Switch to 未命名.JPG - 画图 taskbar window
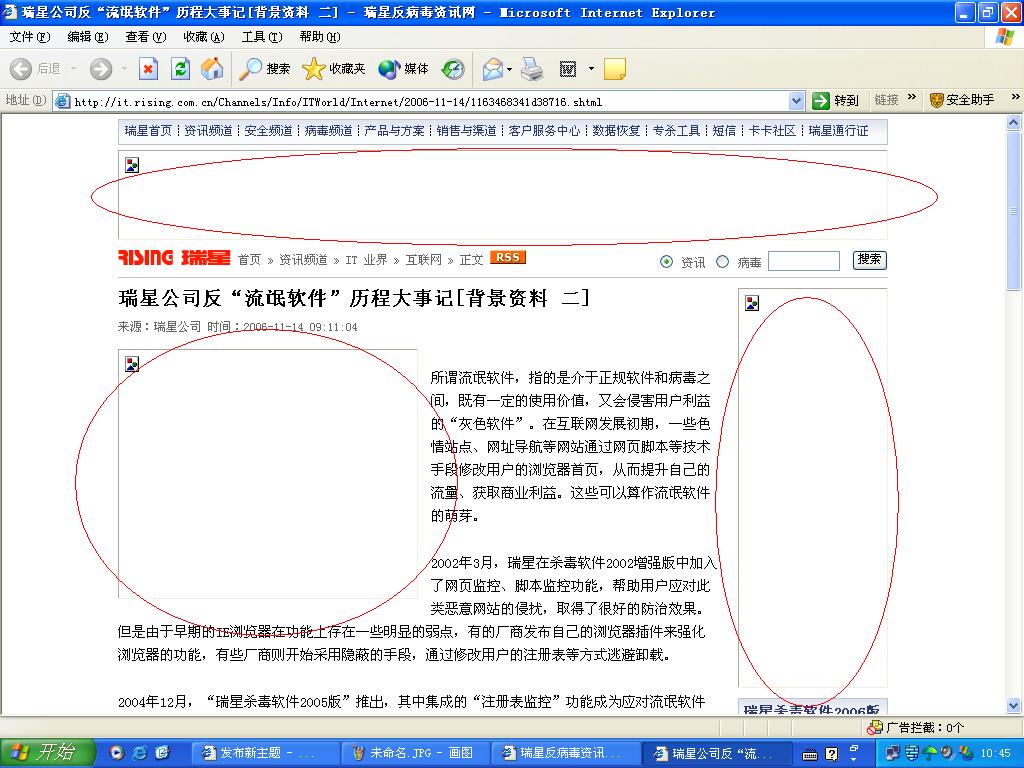Image resolution: width=1024 pixels, height=768 pixels. click(x=414, y=753)
